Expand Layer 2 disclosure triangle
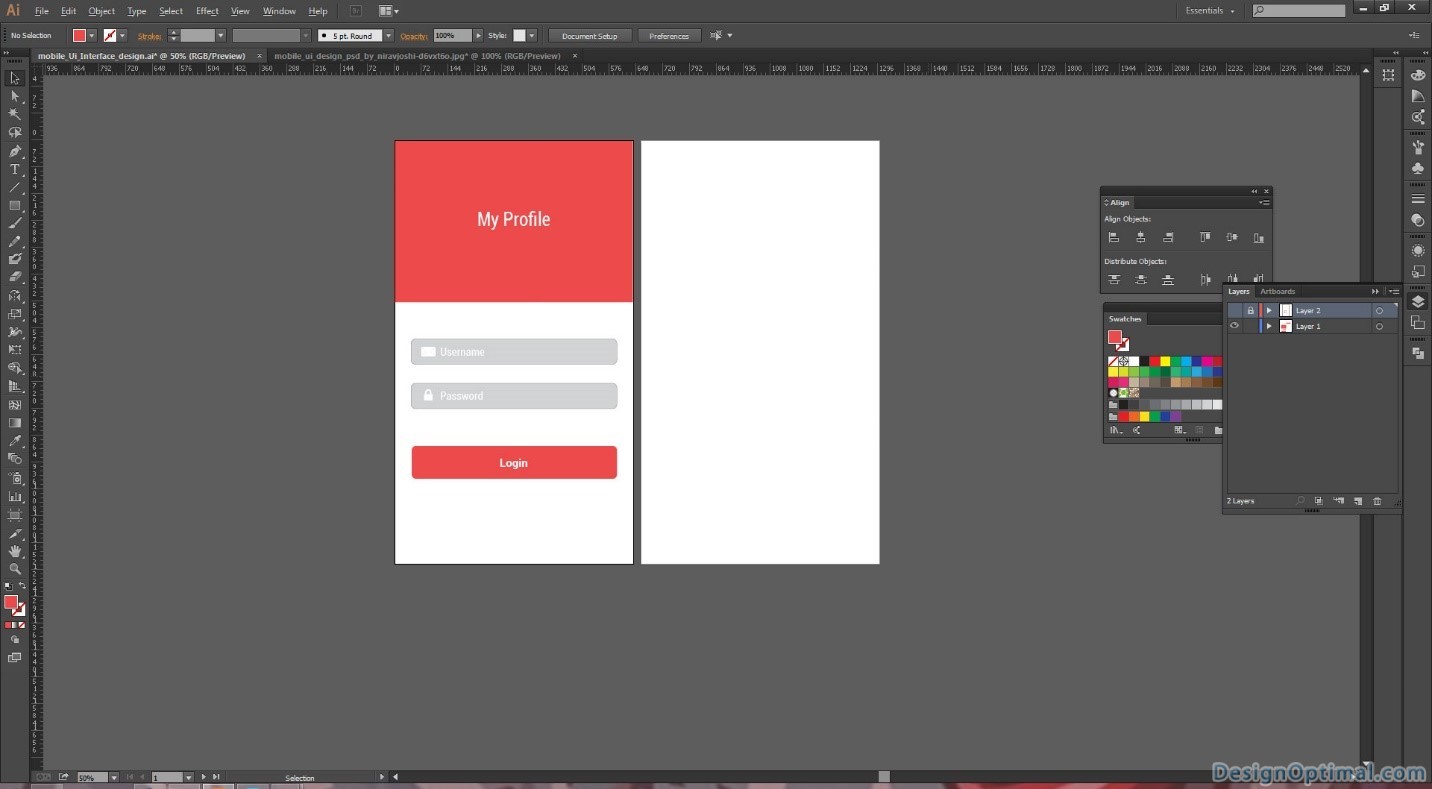1432x789 pixels. click(1269, 311)
